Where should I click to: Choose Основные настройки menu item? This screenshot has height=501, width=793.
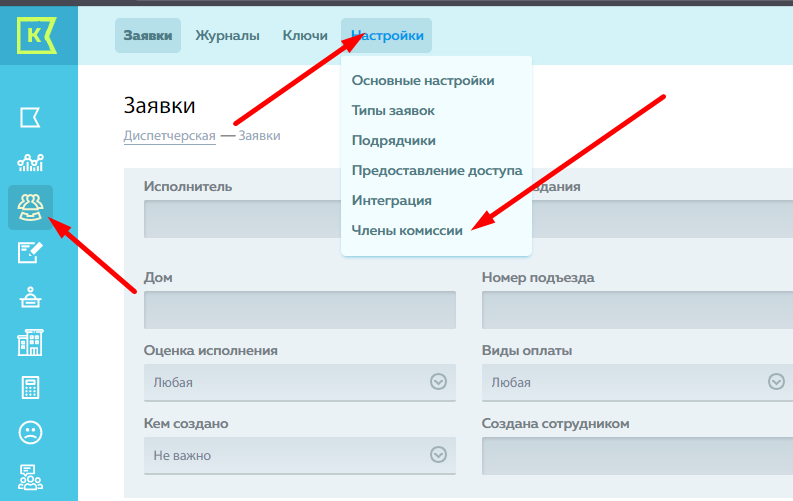click(x=422, y=80)
